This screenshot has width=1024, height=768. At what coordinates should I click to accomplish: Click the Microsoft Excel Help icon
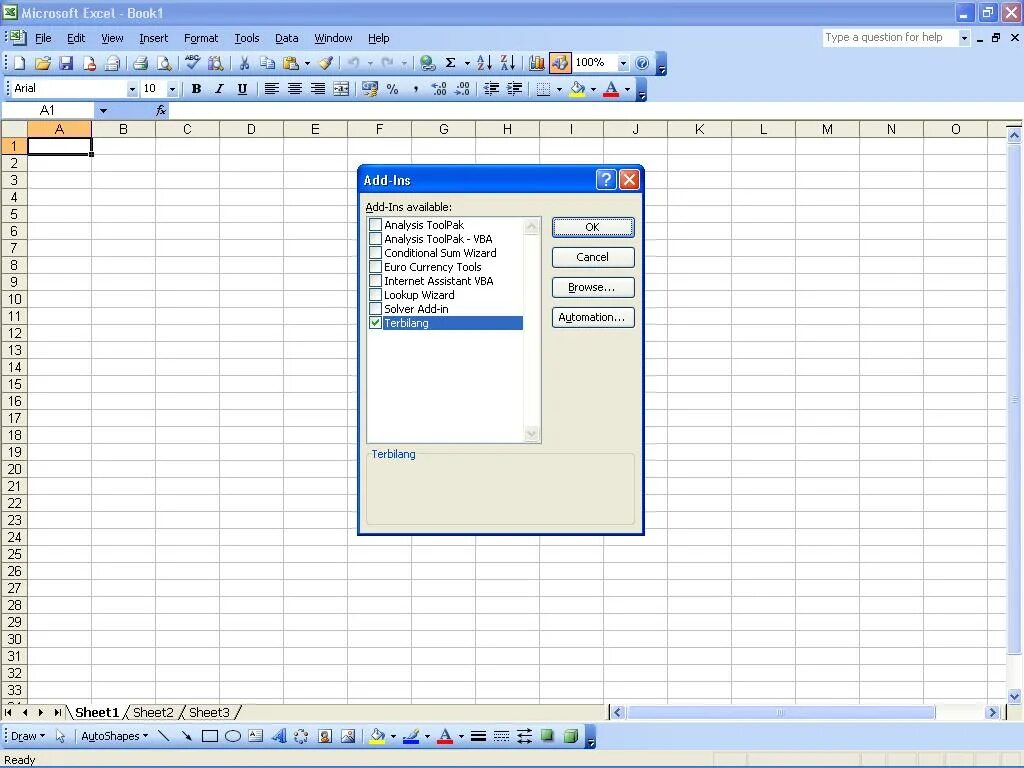coord(643,63)
